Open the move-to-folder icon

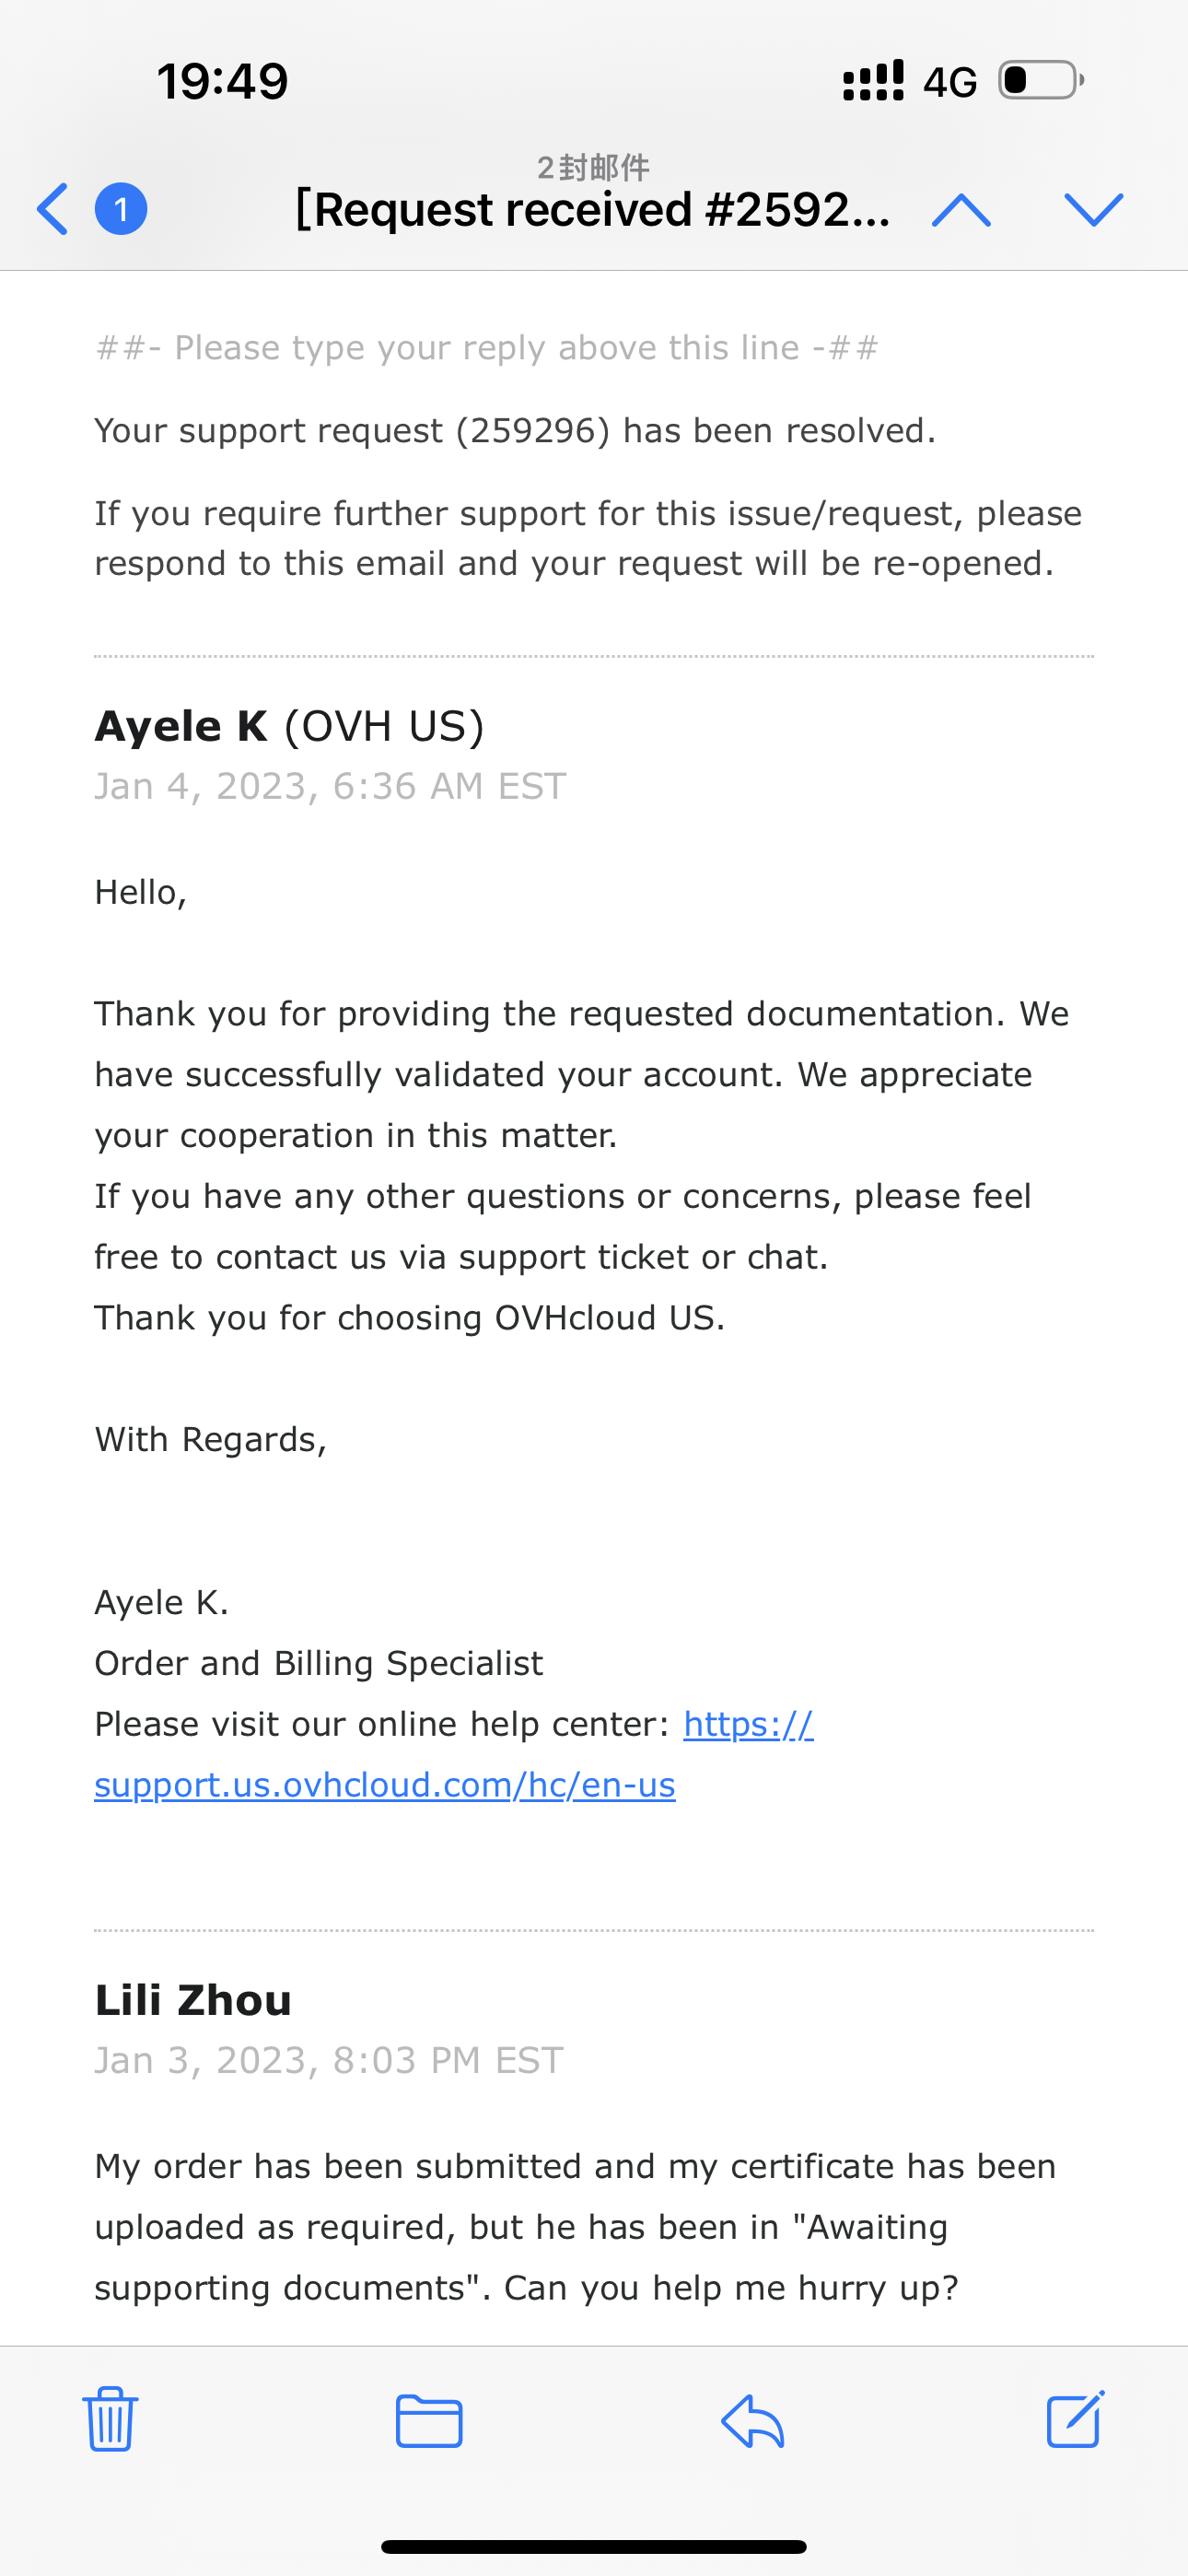click(429, 2421)
